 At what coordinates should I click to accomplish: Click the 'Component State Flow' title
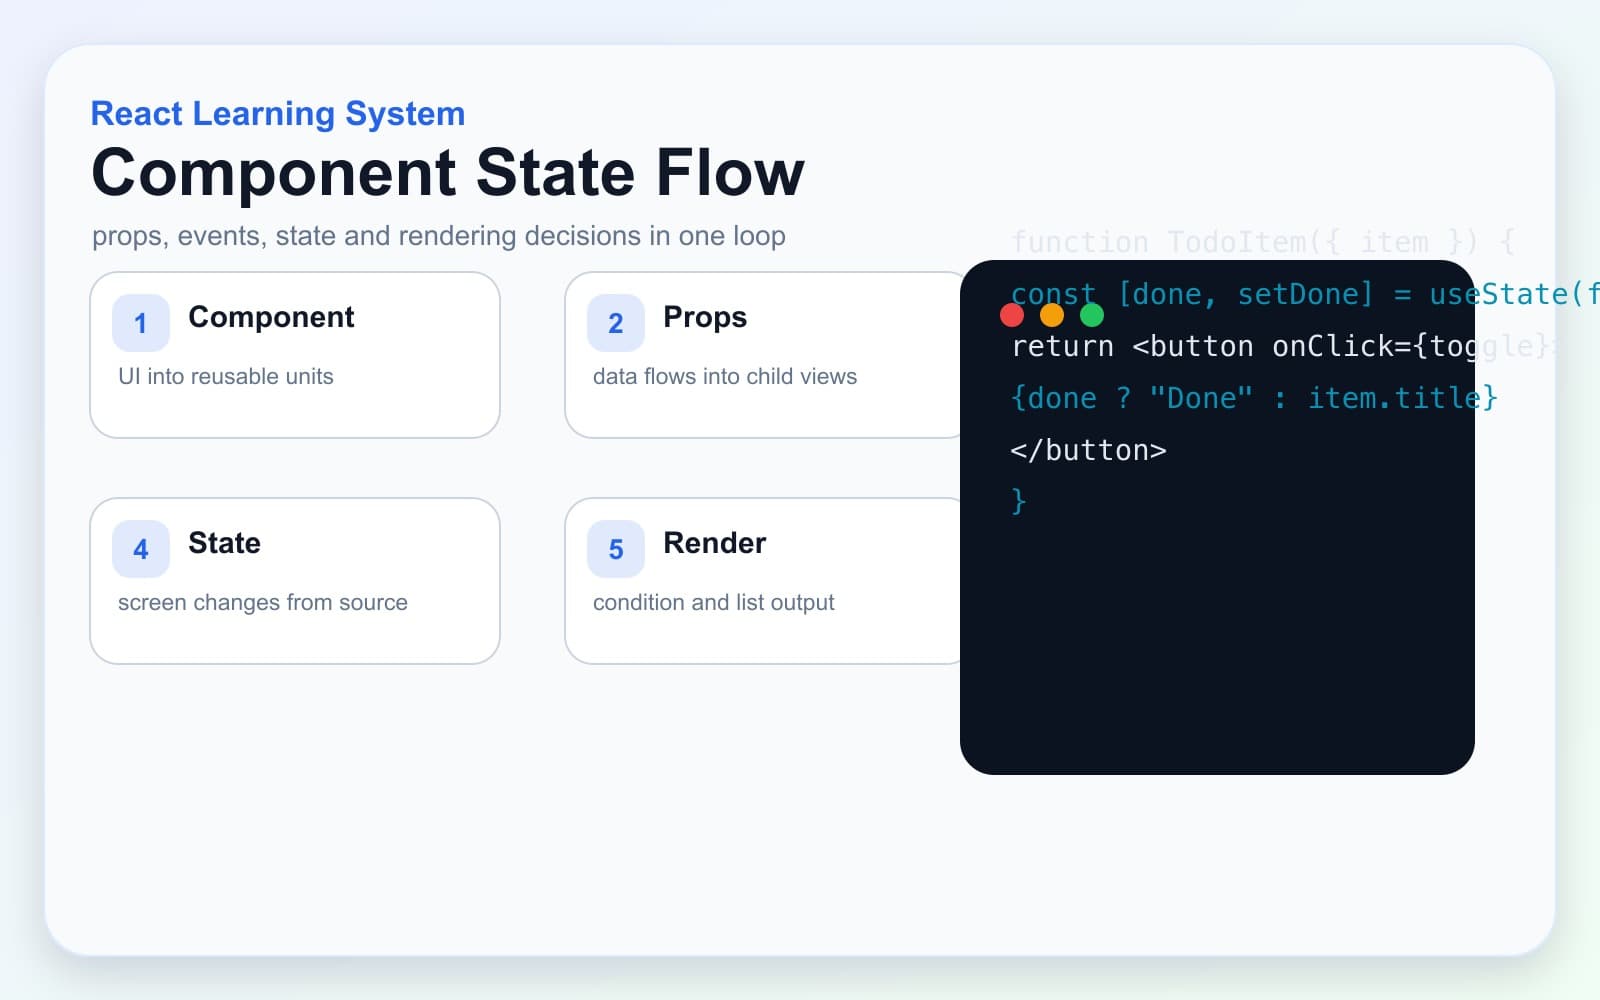point(448,172)
